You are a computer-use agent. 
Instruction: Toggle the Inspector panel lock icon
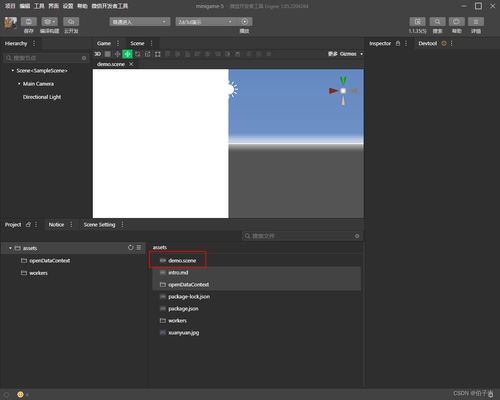coord(398,43)
